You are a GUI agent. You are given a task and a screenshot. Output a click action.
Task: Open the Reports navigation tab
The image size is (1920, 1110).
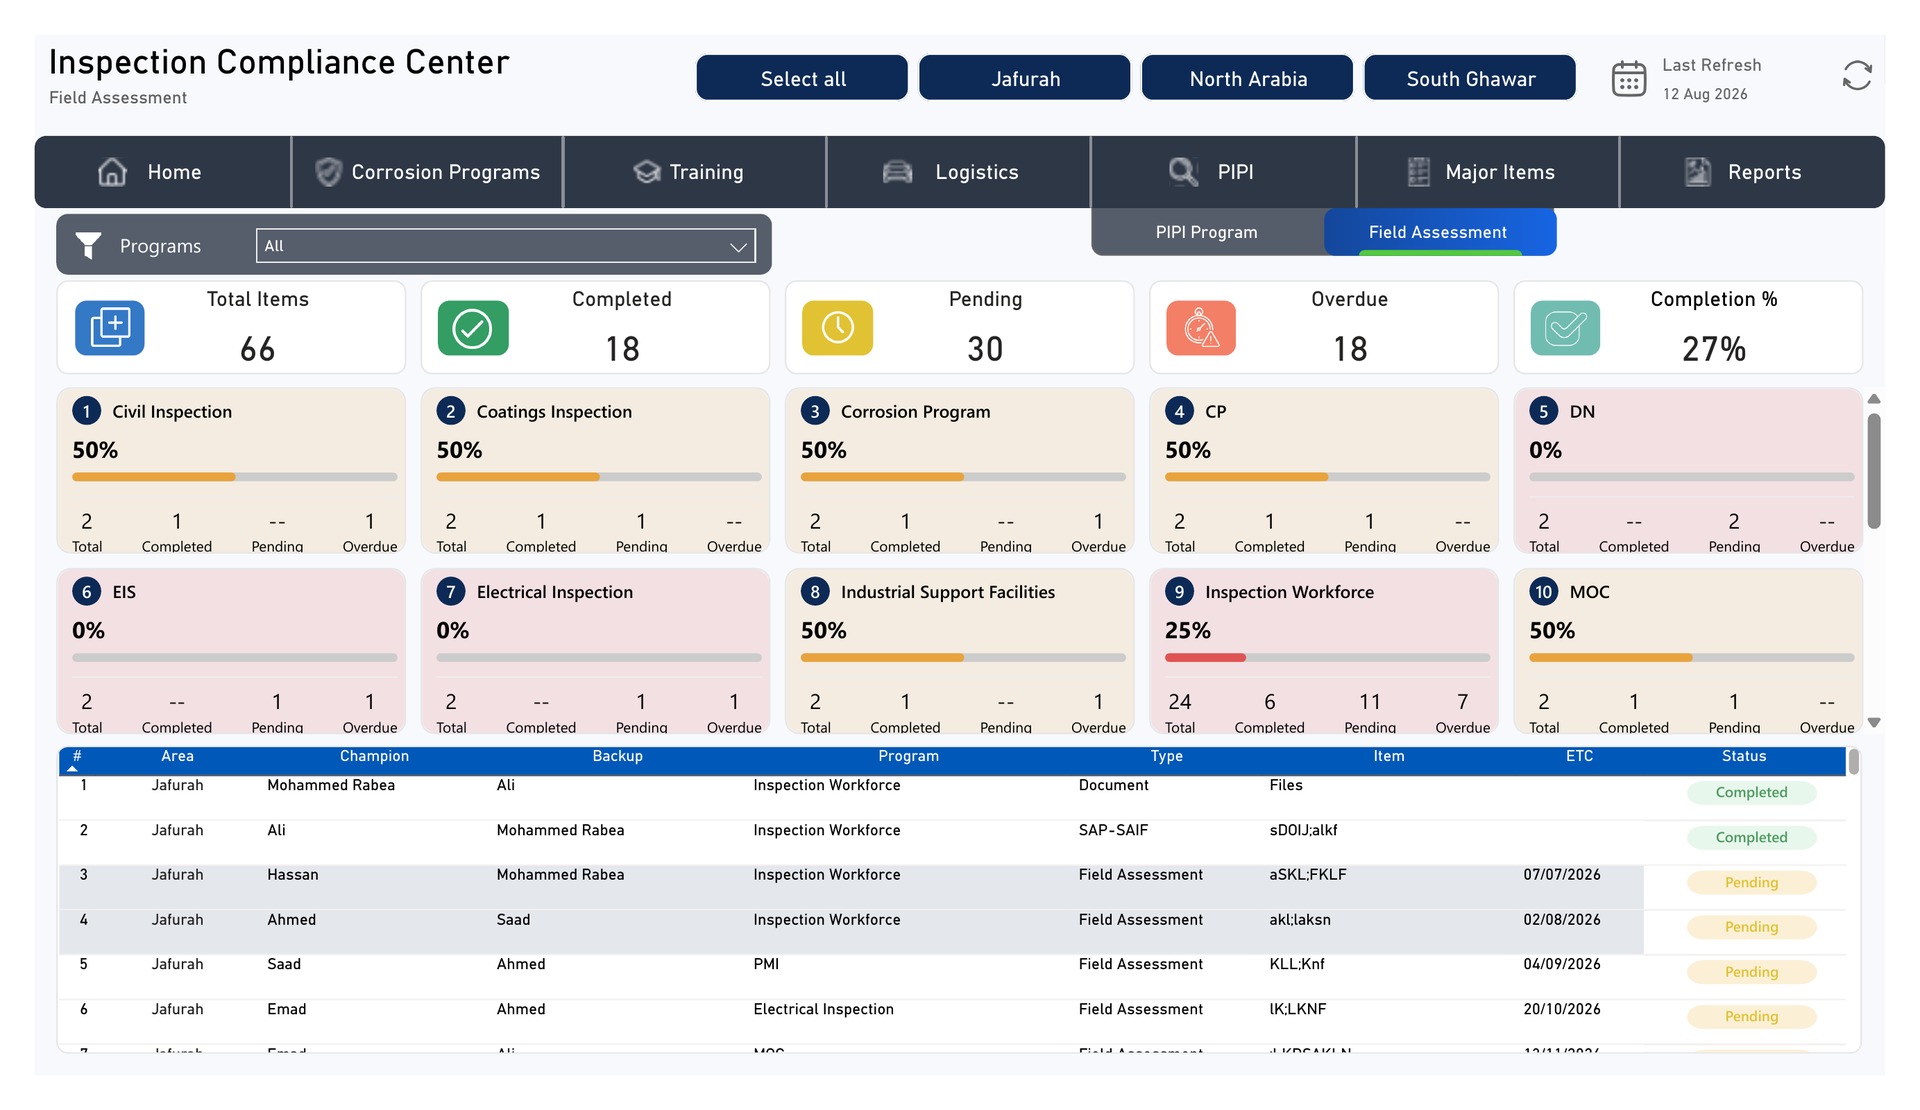coord(1752,172)
